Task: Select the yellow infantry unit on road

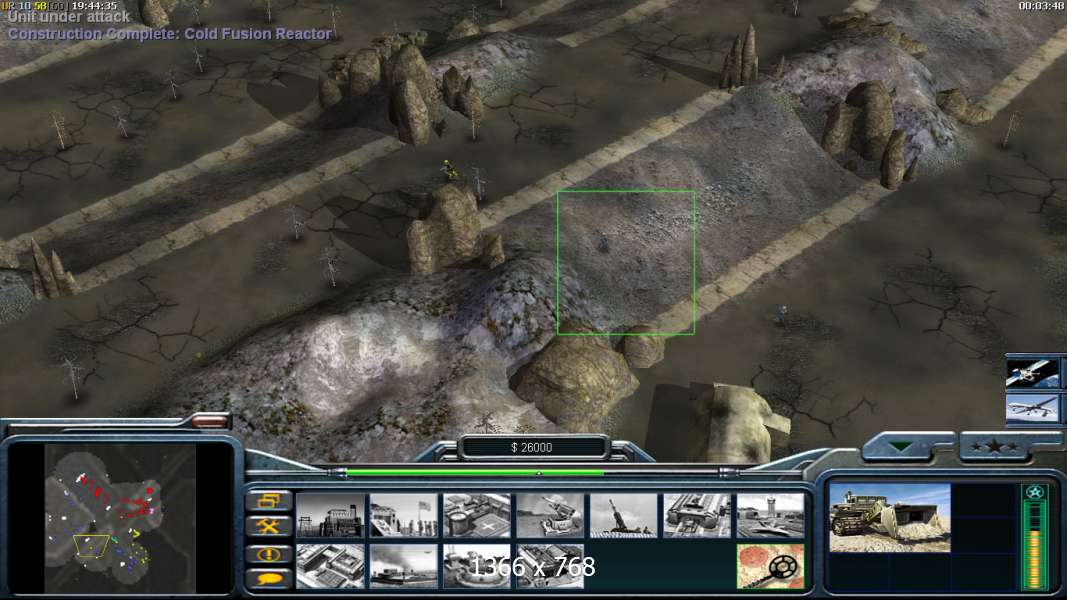Action: point(448,169)
